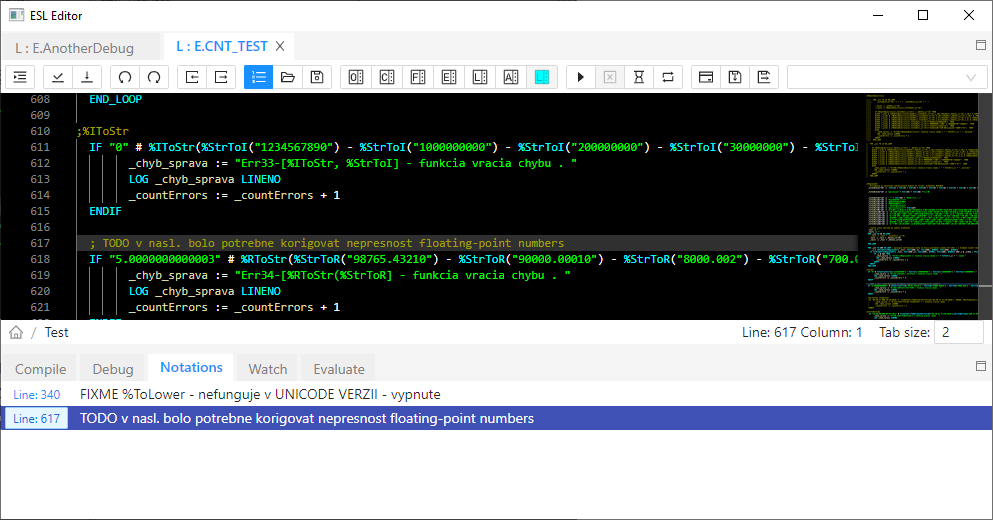993x520 pixels.
Task: Close the L : E.CNT_TEST tab
Action: pyautogui.click(x=280, y=46)
